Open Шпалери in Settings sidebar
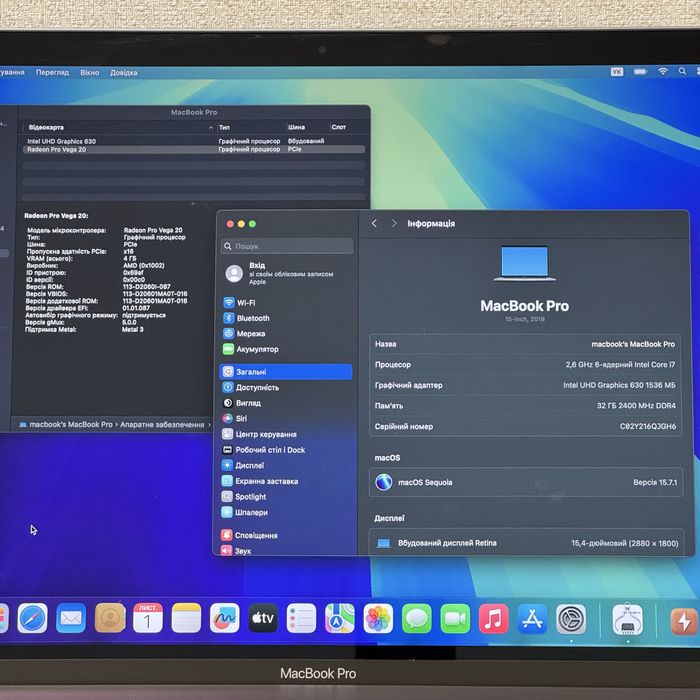The height and width of the screenshot is (700, 700). tap(286, 512)
